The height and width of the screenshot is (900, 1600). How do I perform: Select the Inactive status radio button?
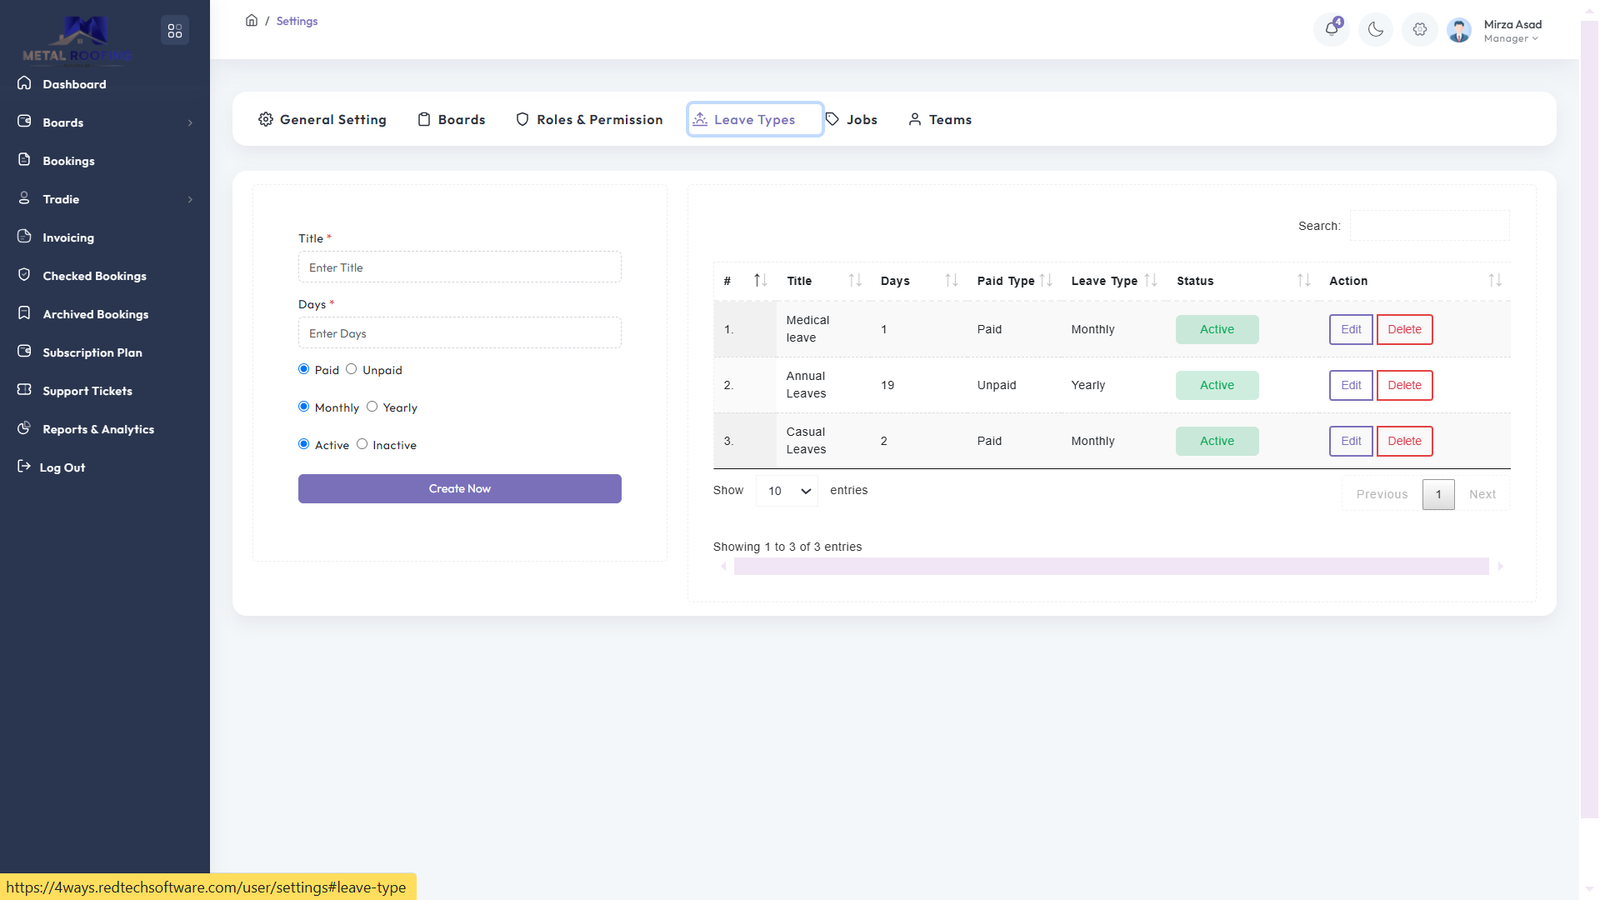click(x=362, y=444)
